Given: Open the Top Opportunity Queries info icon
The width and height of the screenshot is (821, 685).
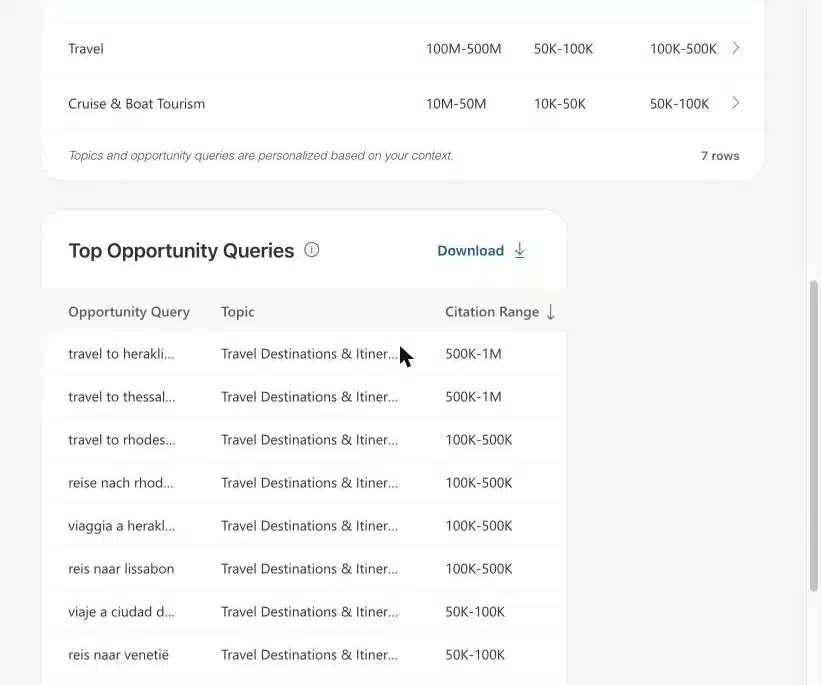Looking at the screenshot, I should coord(312,250).
